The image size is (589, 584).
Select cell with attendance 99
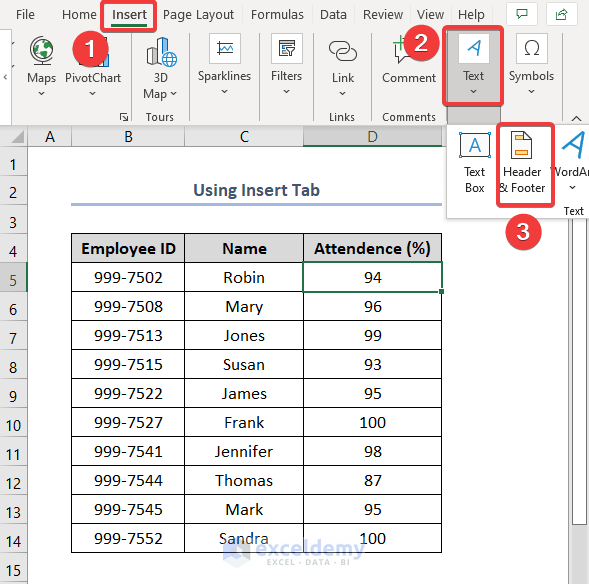(x=373, y=335)
